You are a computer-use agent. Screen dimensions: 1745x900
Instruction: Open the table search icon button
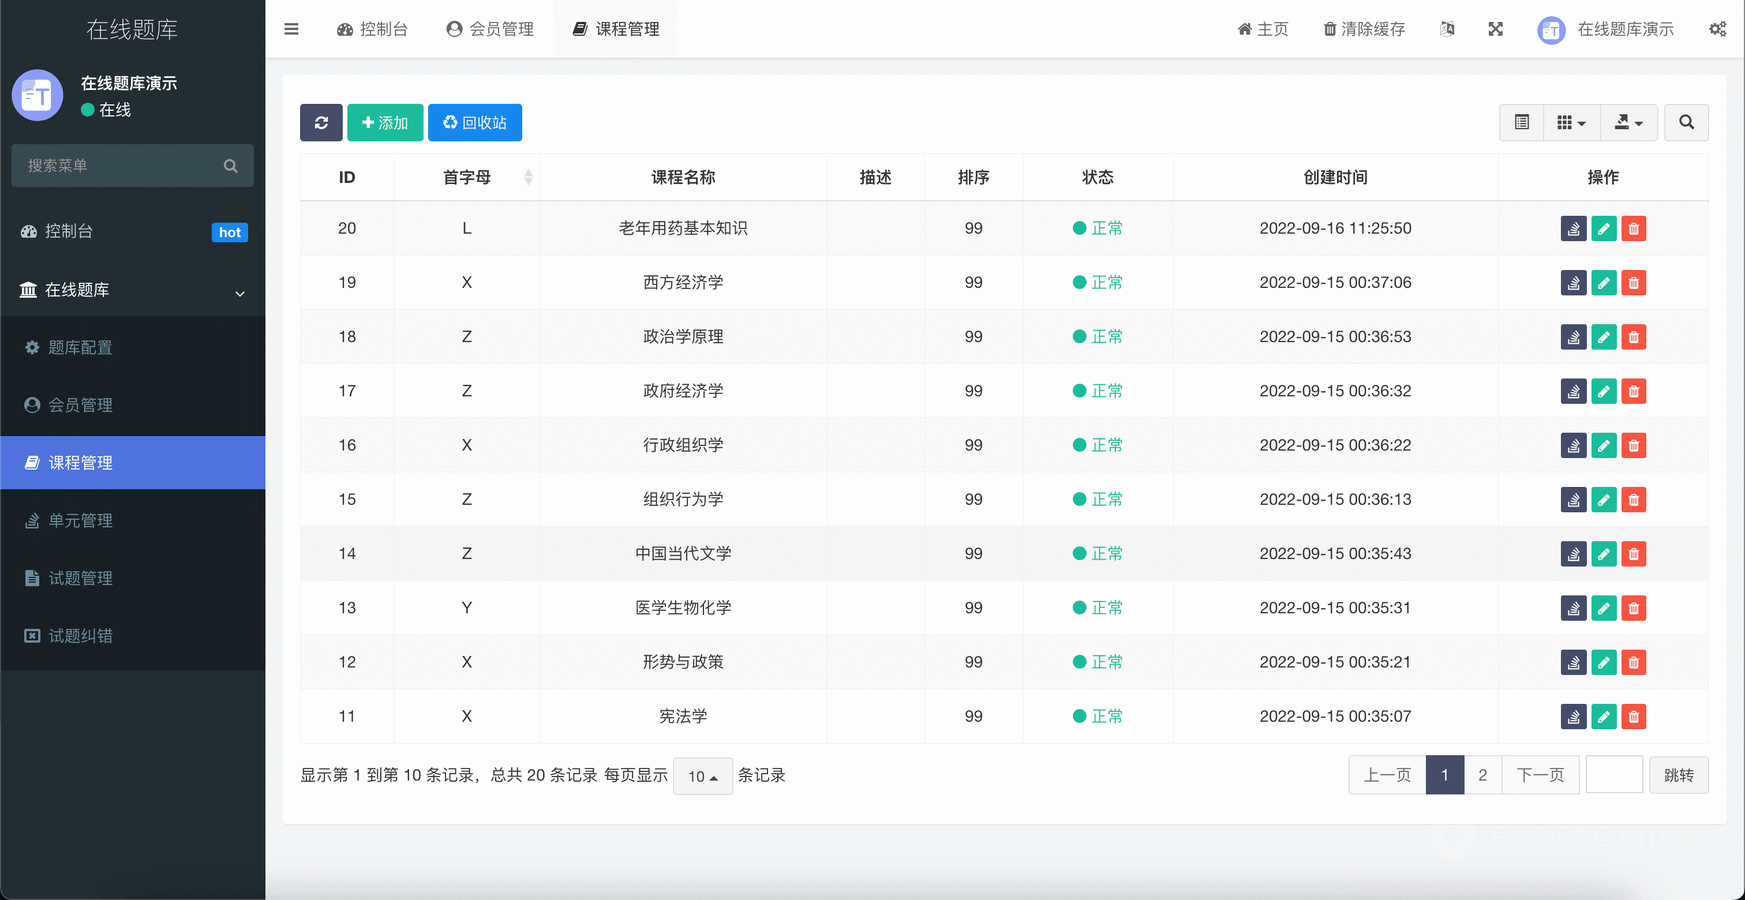click(x=1686, y=123)
